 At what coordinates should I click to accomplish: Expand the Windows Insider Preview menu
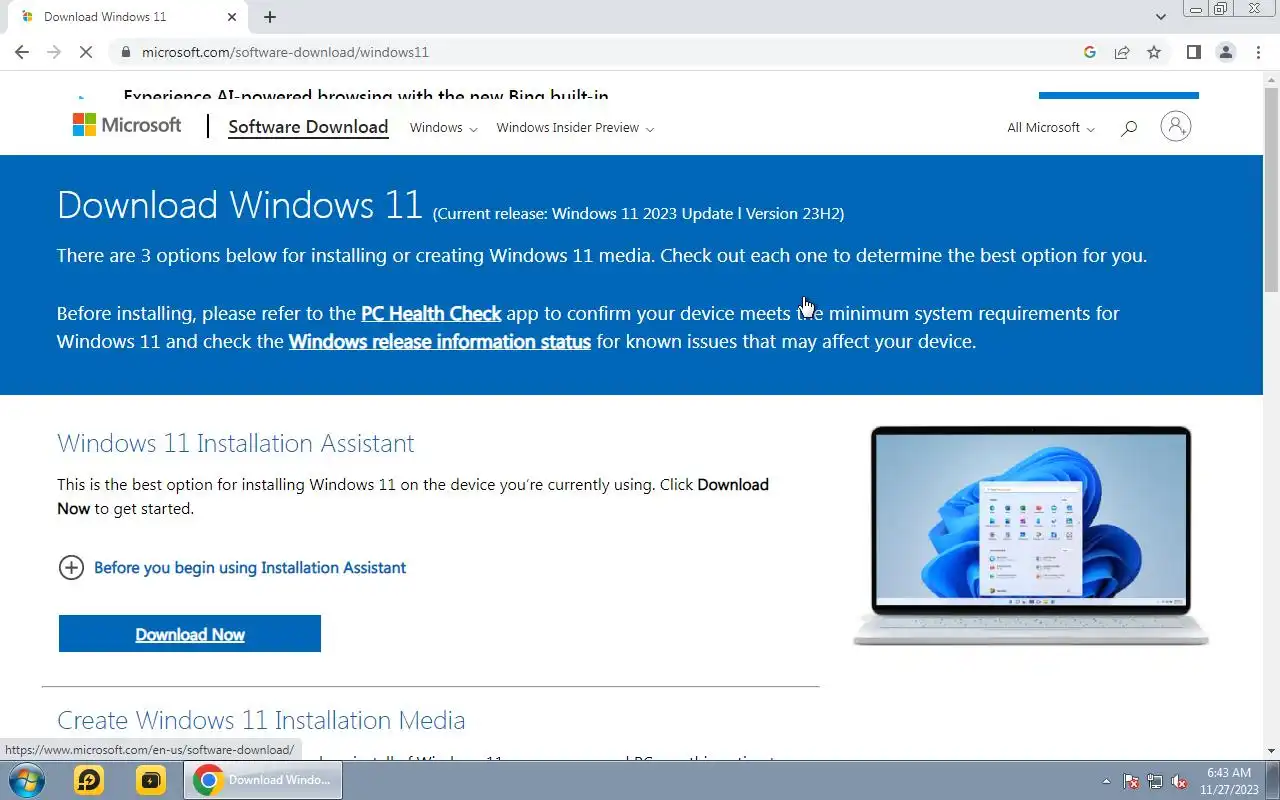click(x=575, y=128)
